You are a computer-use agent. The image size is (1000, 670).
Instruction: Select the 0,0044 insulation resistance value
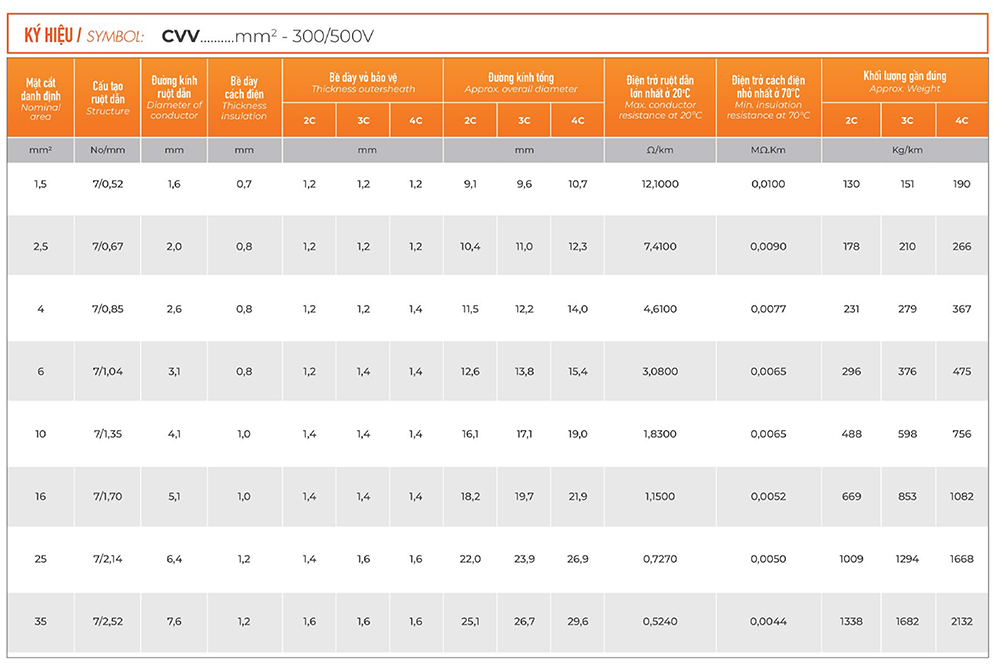pyautogui.click(x=768, y=621)
